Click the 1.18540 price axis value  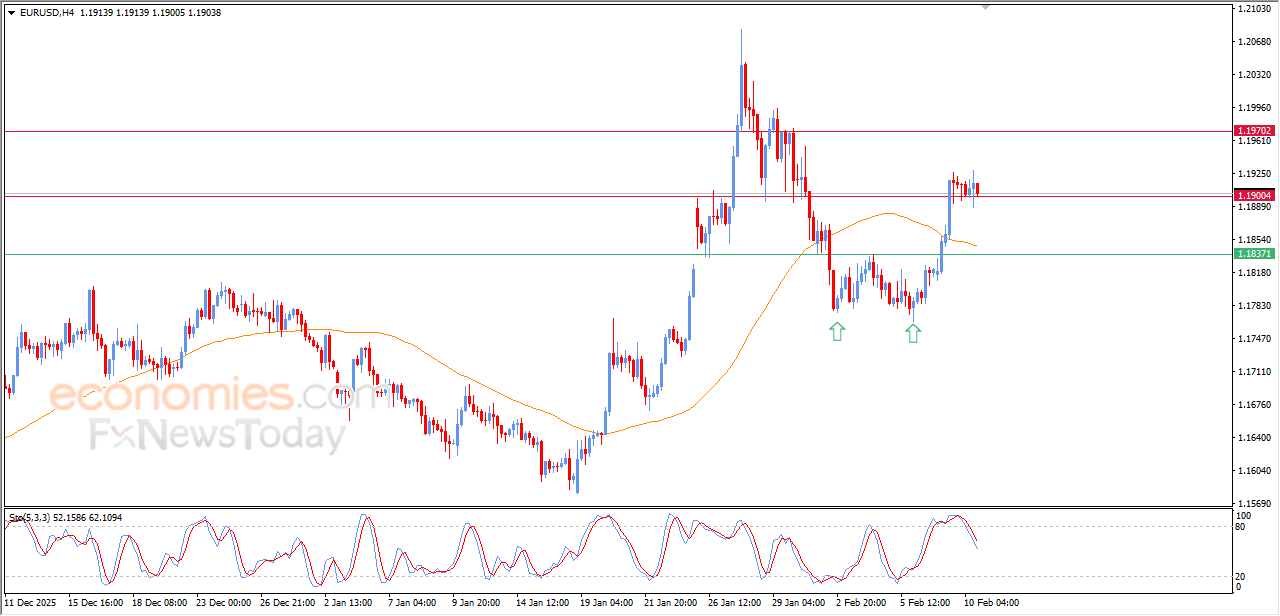[x=1253, y=240]
